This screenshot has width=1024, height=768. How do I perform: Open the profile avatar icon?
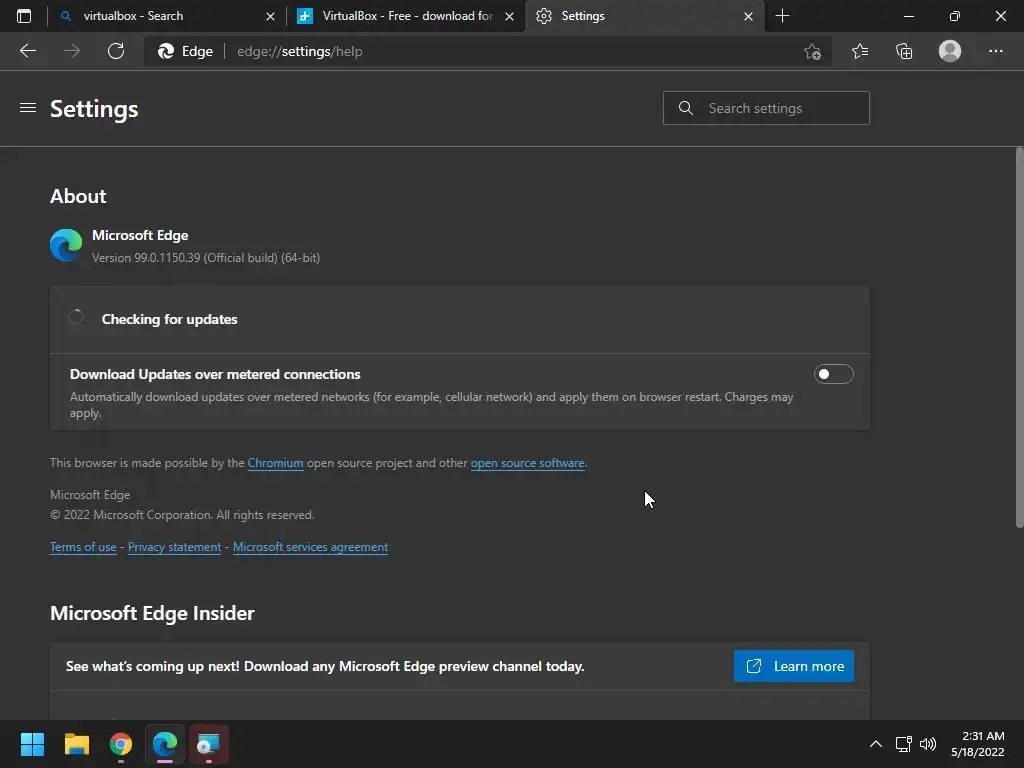click(x=950, y=51)
